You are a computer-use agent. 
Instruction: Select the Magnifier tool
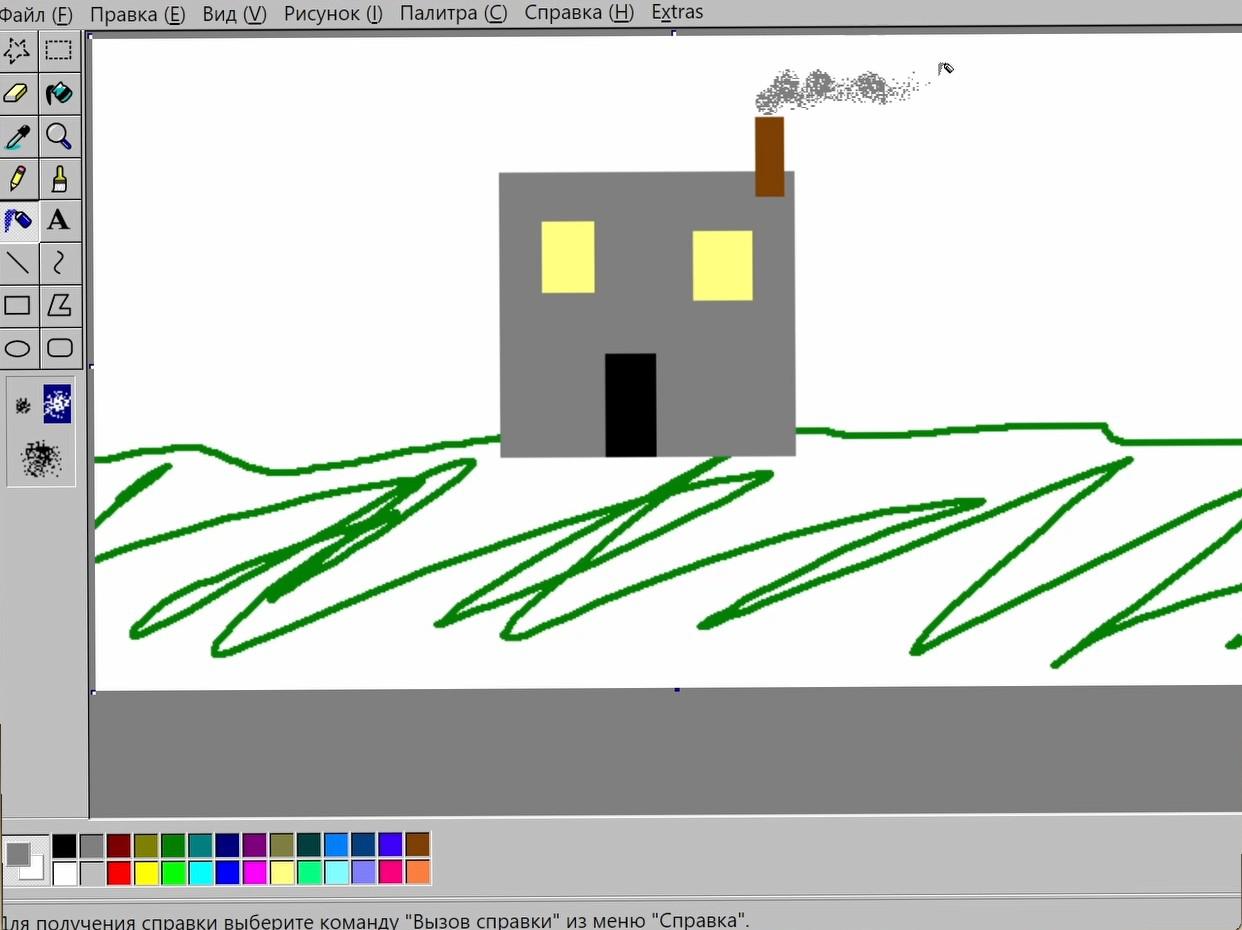pyautogui.click(x=60, y=136)
